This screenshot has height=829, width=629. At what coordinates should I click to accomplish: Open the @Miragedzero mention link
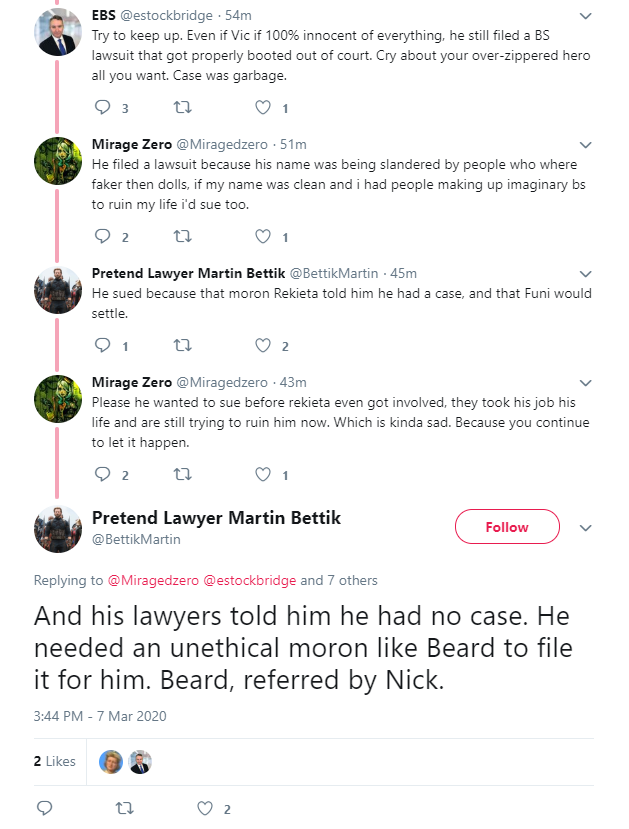pyautogui.click(x=153, y=580)
